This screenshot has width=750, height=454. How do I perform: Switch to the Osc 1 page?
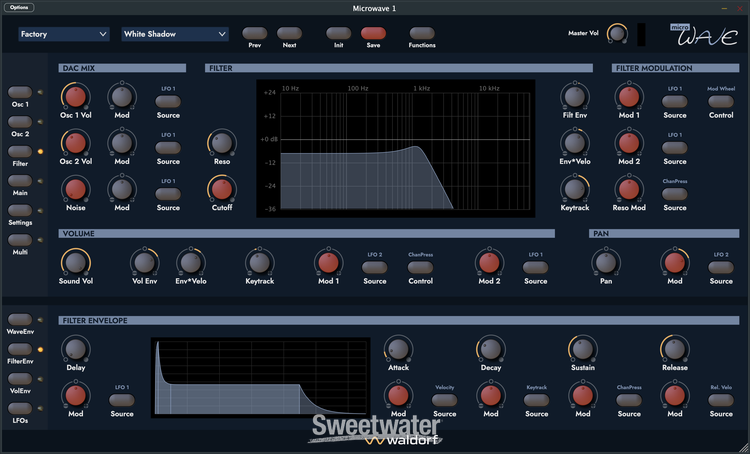point(20,92)
